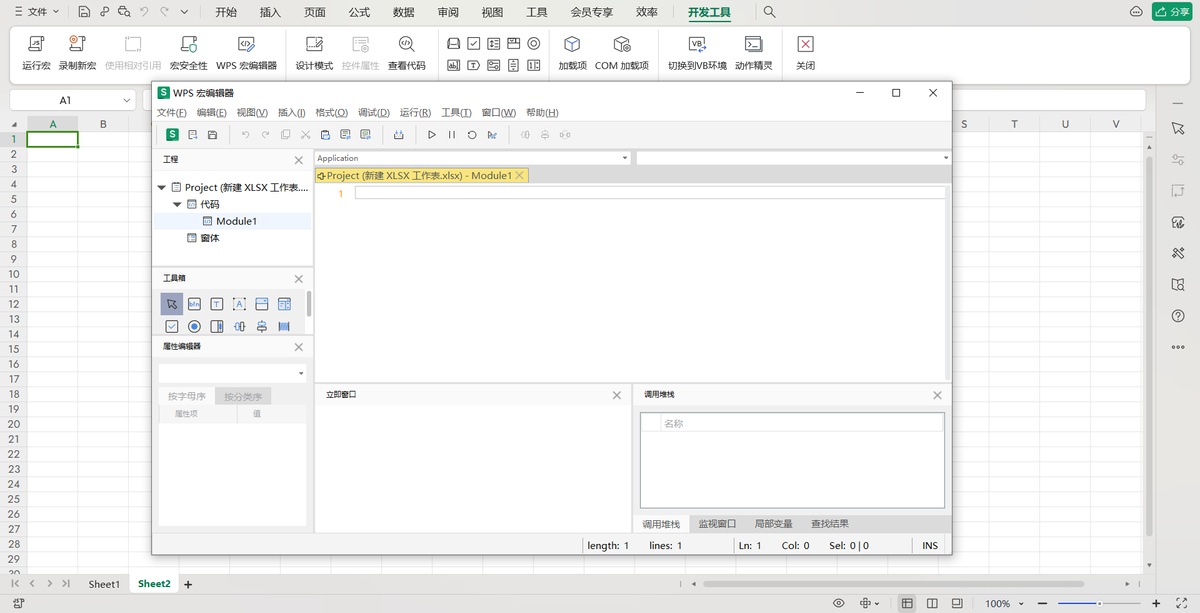Open the Name Box dropdown arrow for A1
The height and width of the screenshot is (613, 1200).
[128, 100]
